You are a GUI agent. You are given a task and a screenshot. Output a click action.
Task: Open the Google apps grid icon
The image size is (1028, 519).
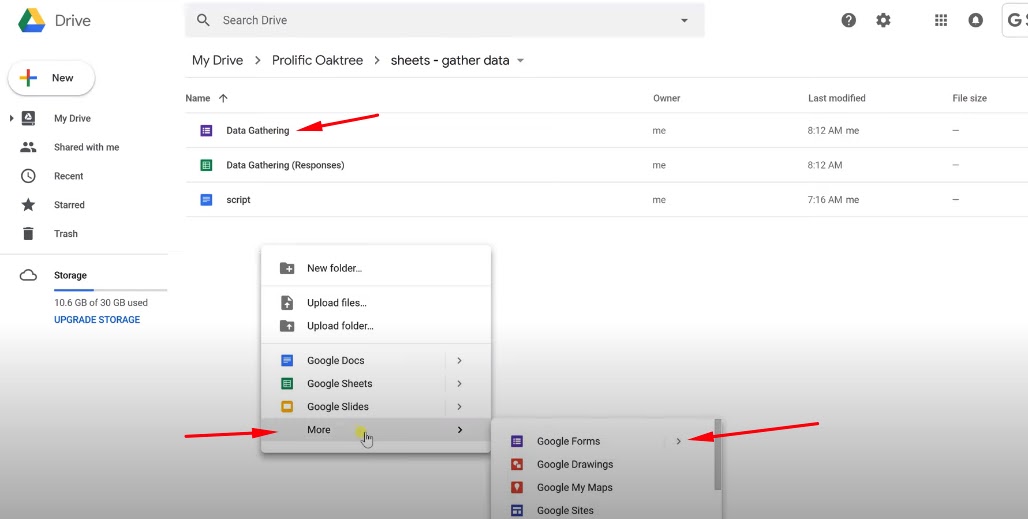pos(941,20)
